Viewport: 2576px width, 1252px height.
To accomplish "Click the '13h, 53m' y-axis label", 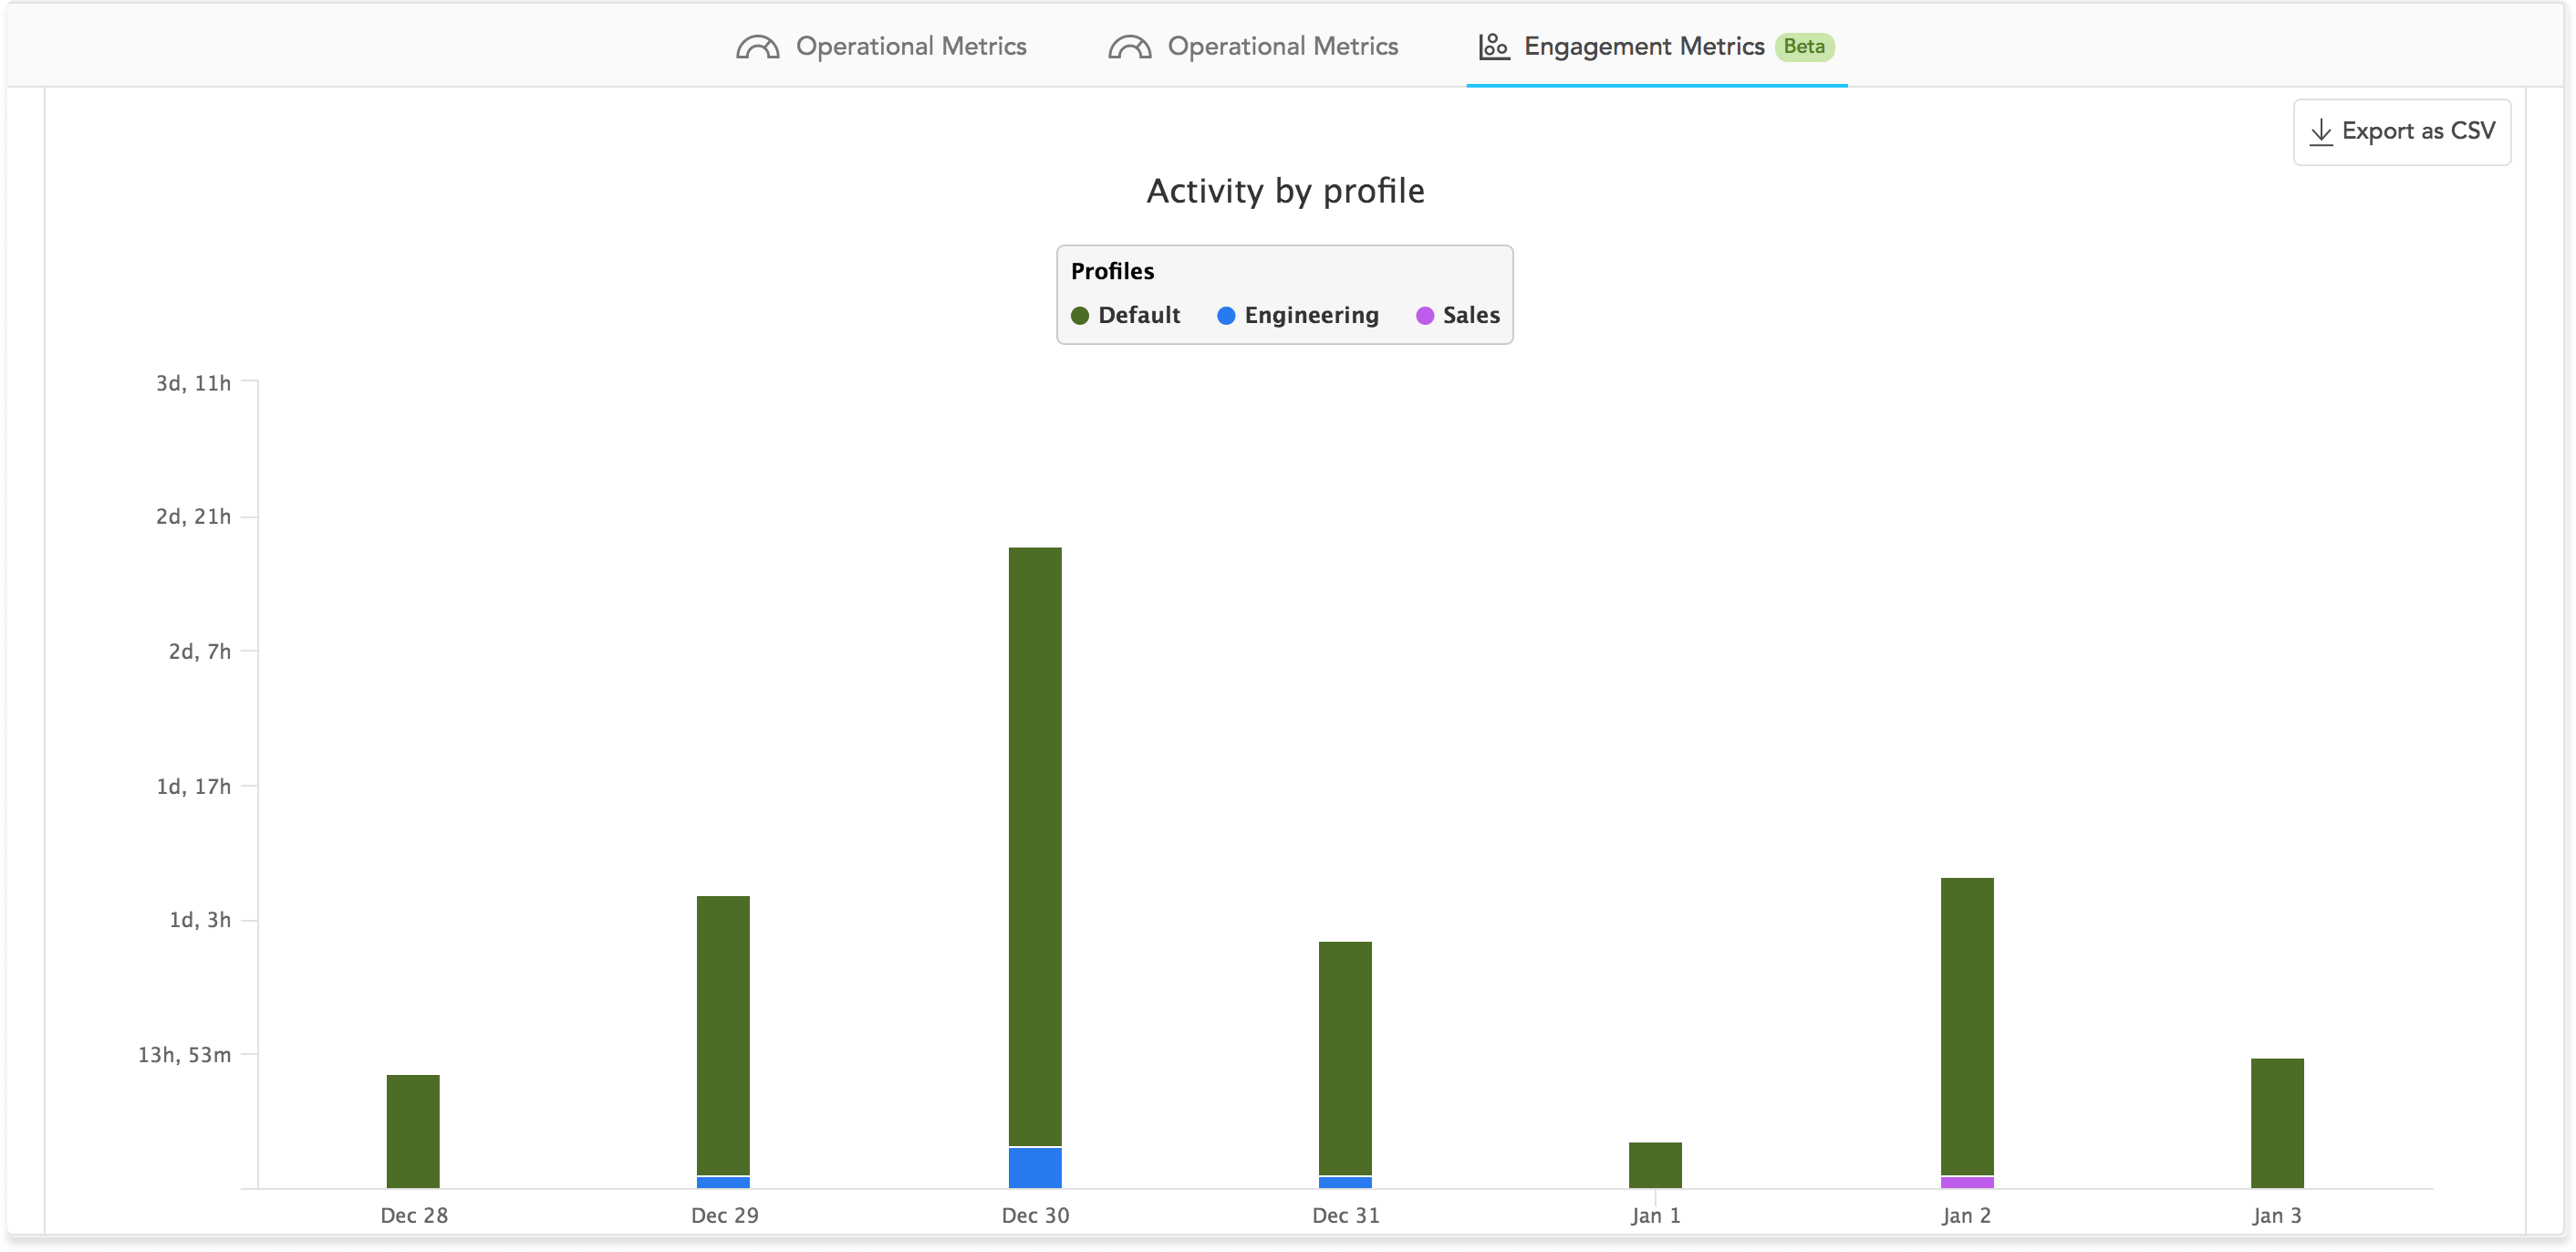I will pyautogui.click(x=184, y=1054).
